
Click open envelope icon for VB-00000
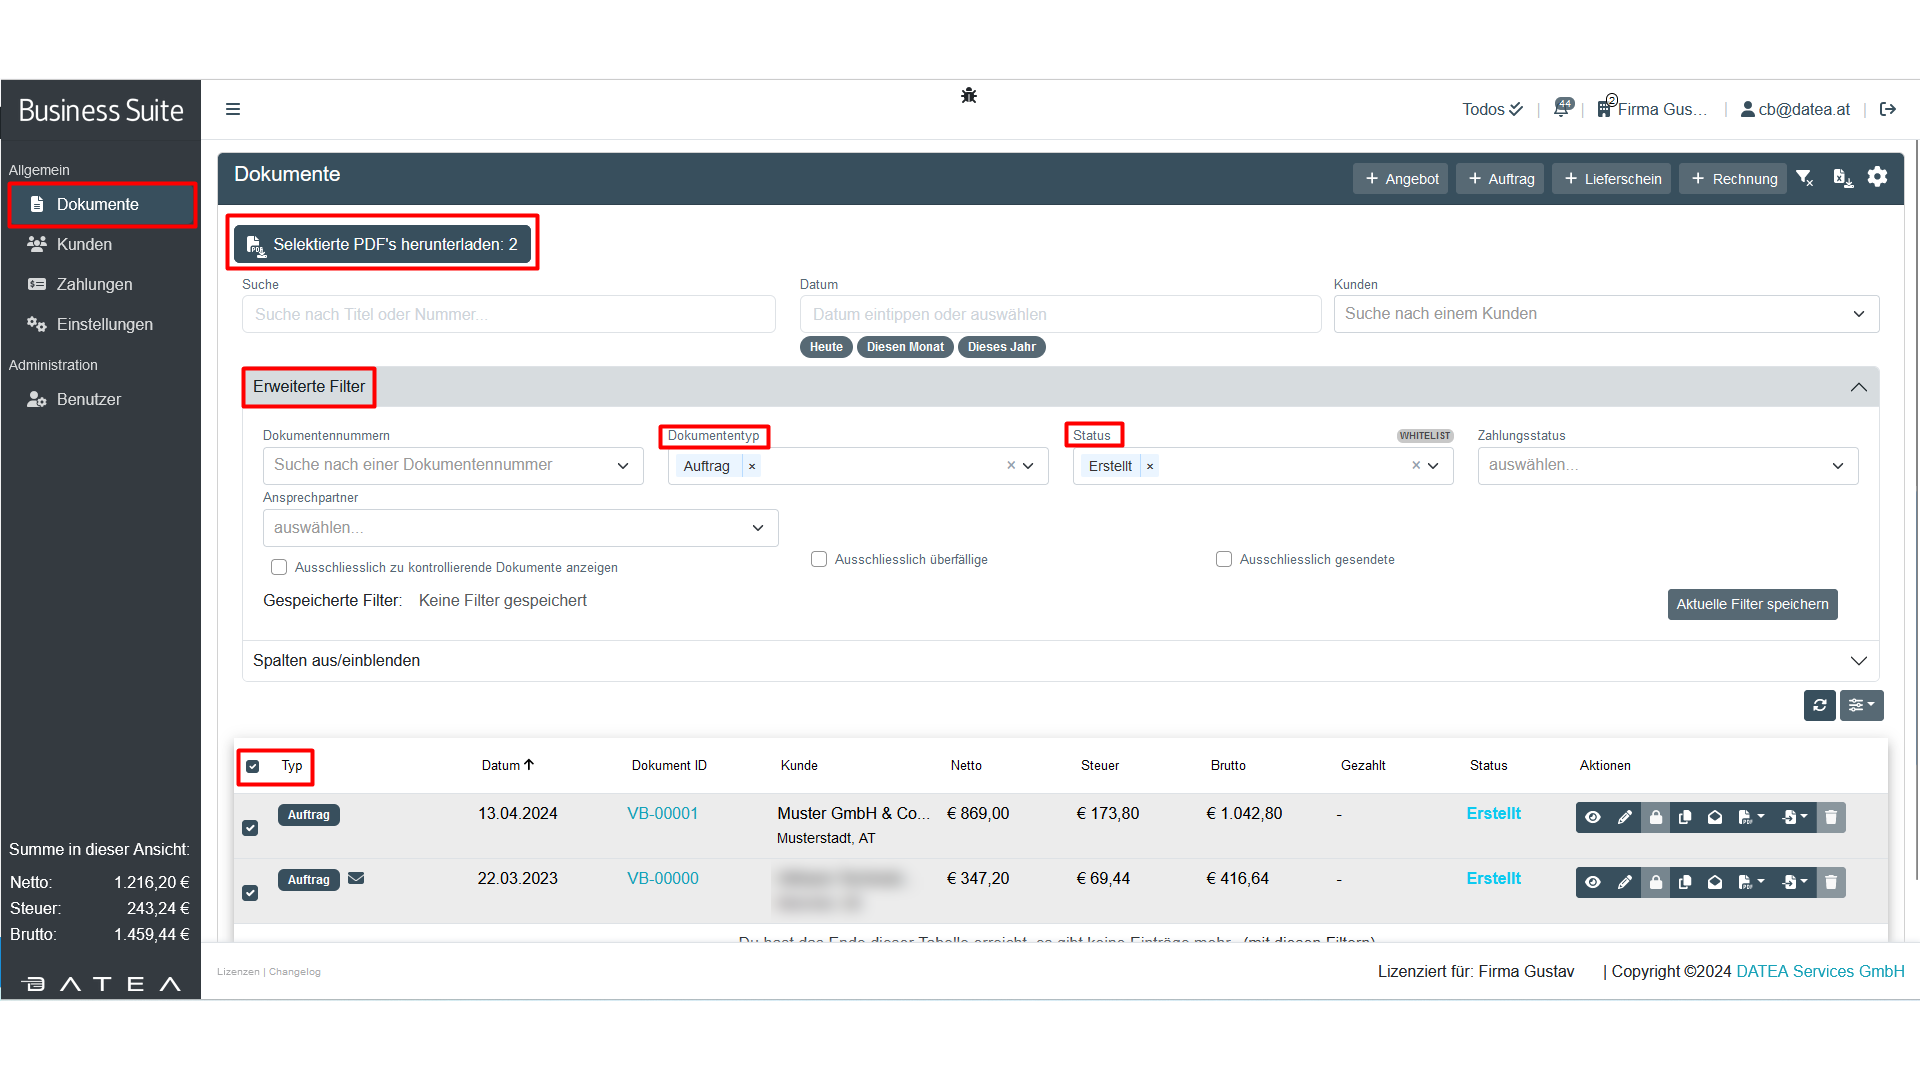(1715, 882)
